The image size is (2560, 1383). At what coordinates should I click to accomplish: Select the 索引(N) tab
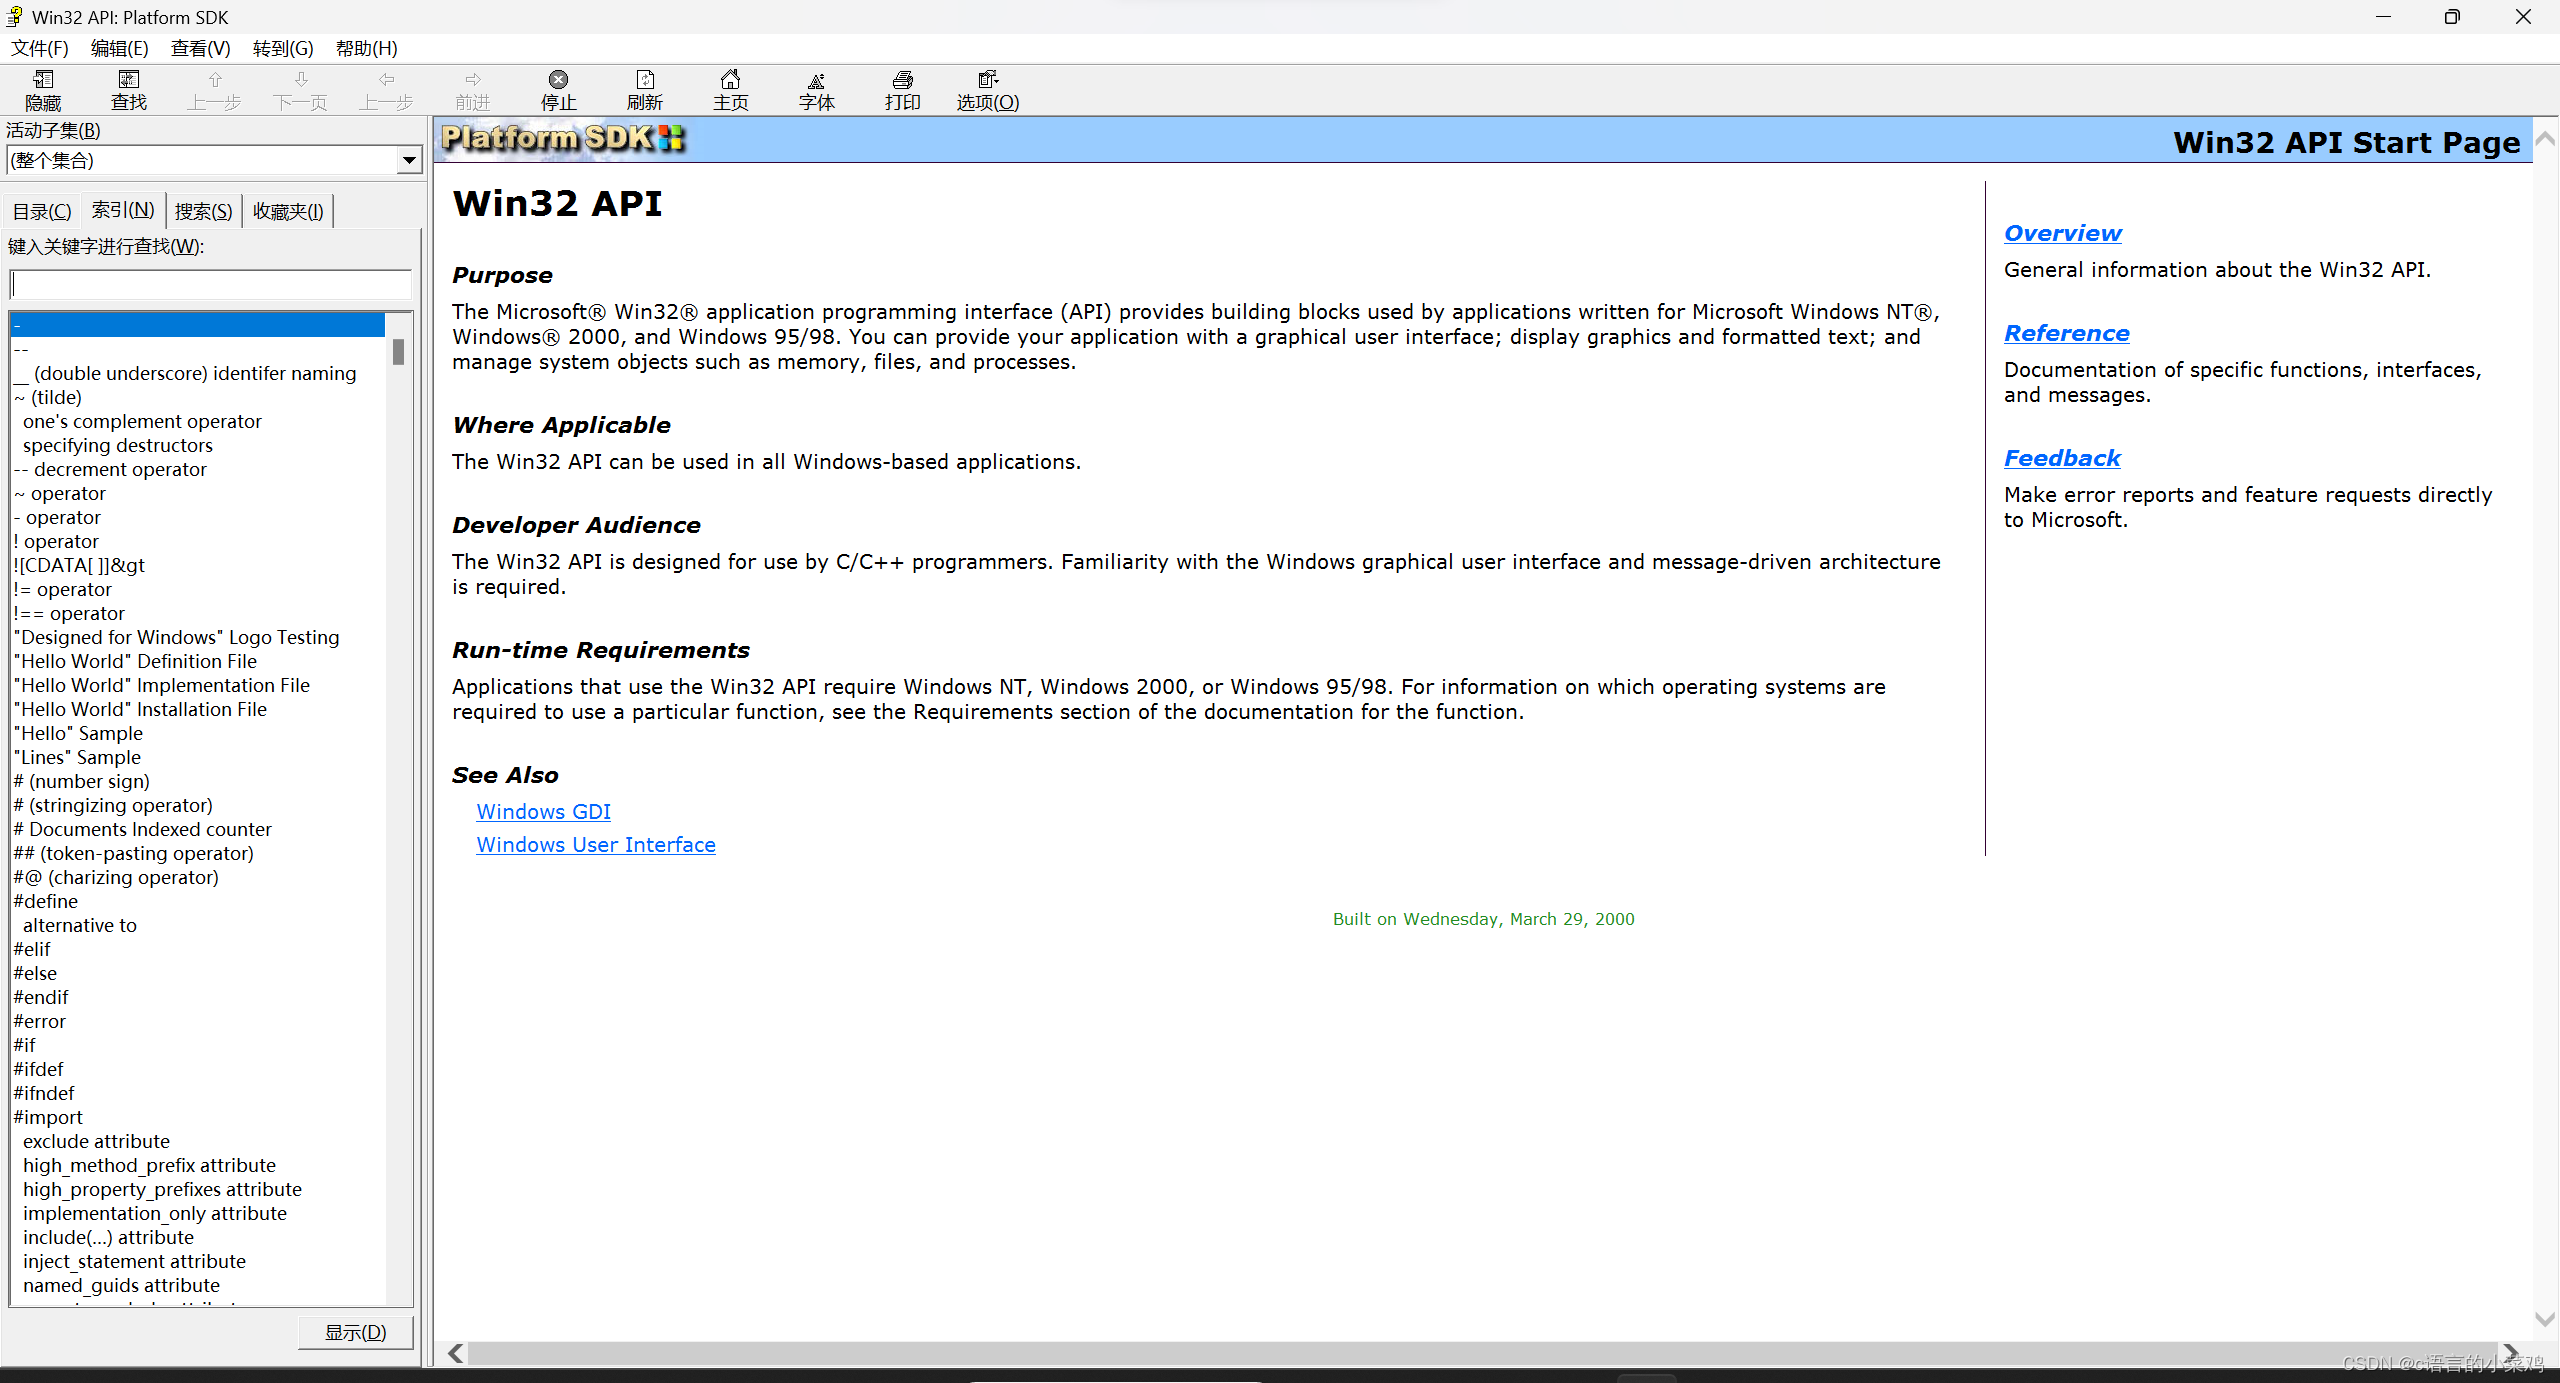pos(123,209)
